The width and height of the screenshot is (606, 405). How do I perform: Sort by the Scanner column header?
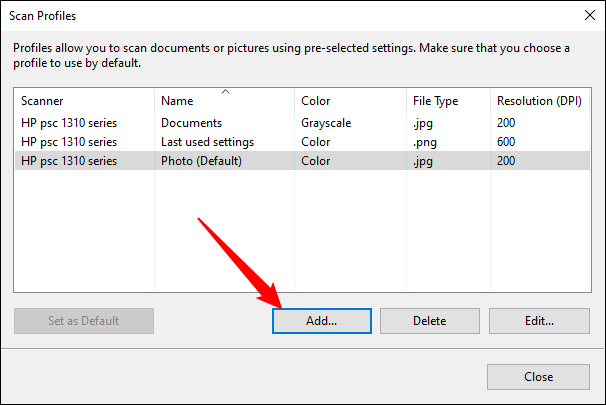pyautogui.click(x=84, y=101)
